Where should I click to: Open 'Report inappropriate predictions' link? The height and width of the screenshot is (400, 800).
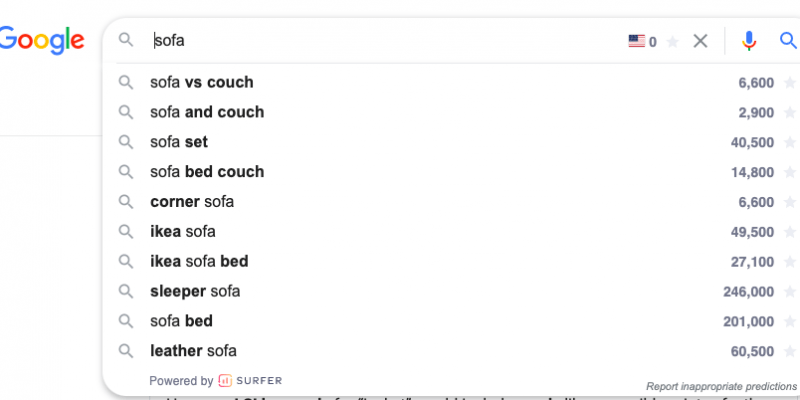[718, 386]
